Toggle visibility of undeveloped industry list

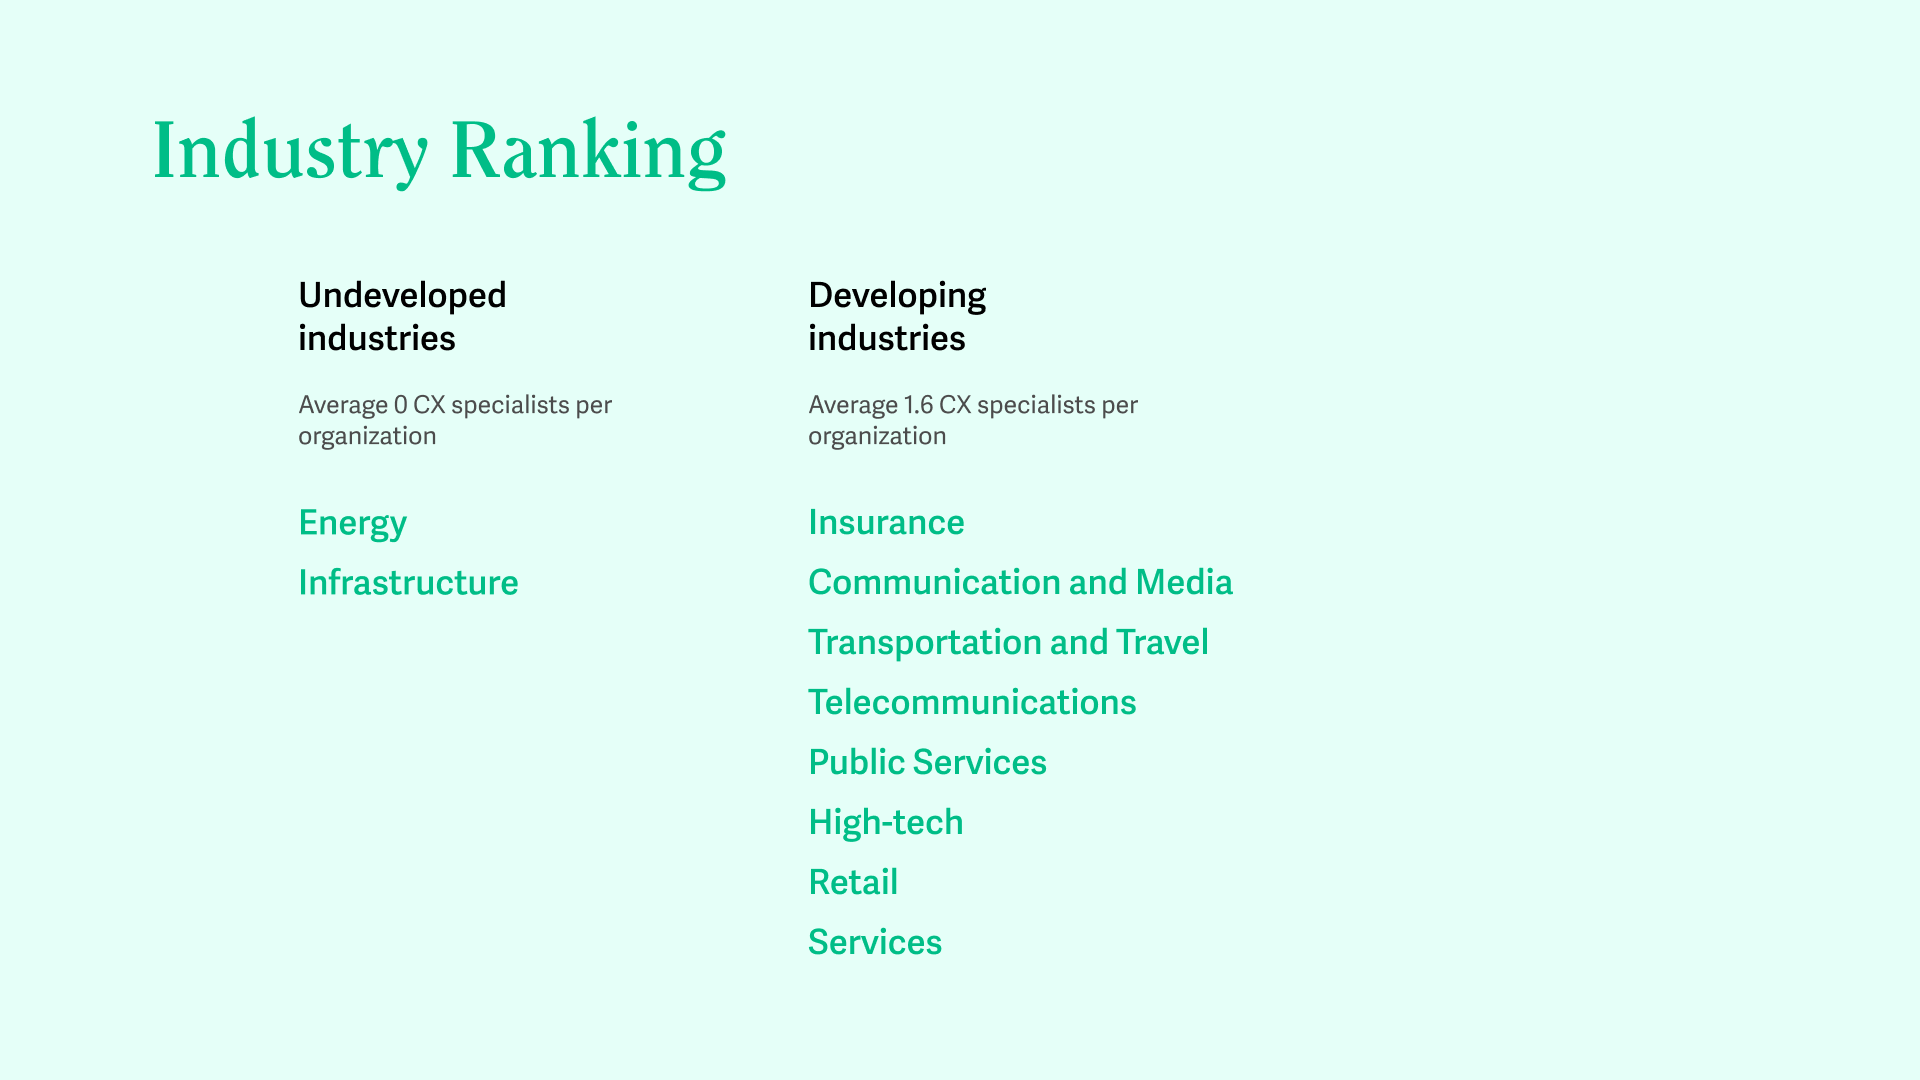[402, 315]
